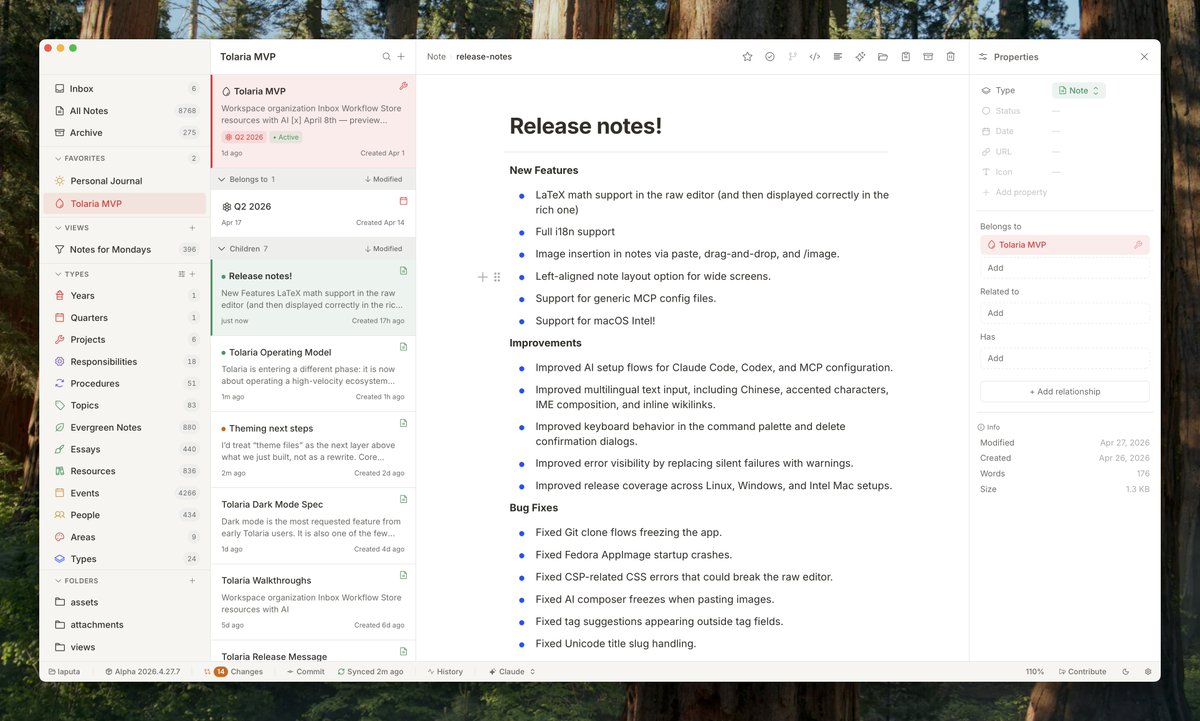
Task: Click the Note breadcrumb in editor header
Action: [436, 57]
